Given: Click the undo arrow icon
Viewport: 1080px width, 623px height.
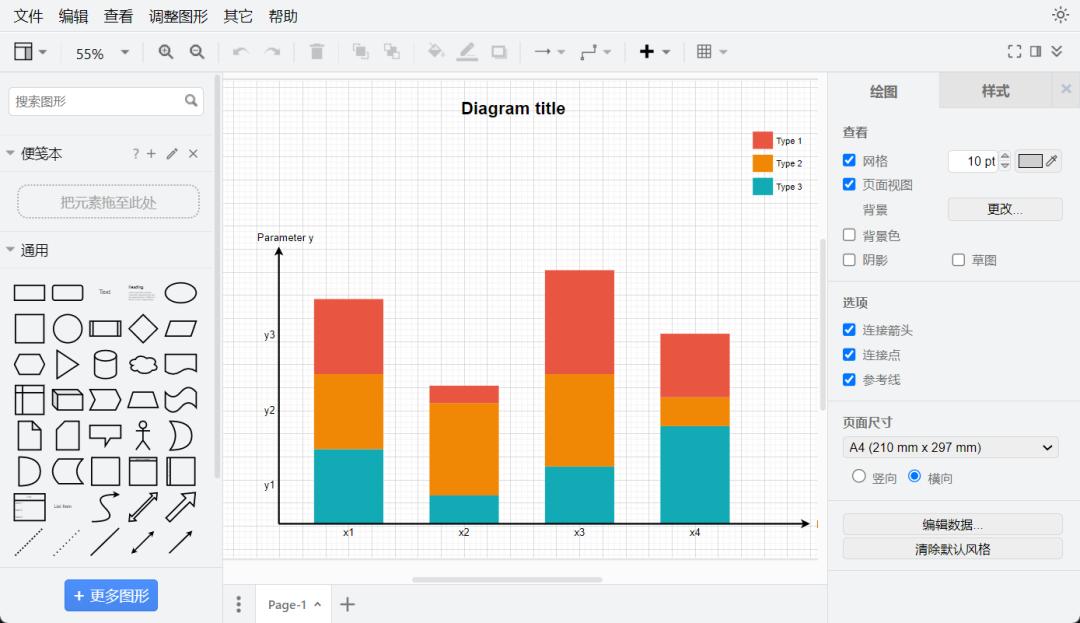Looking at the screenshot, I should pyautogui.click(x=240, y=52).
